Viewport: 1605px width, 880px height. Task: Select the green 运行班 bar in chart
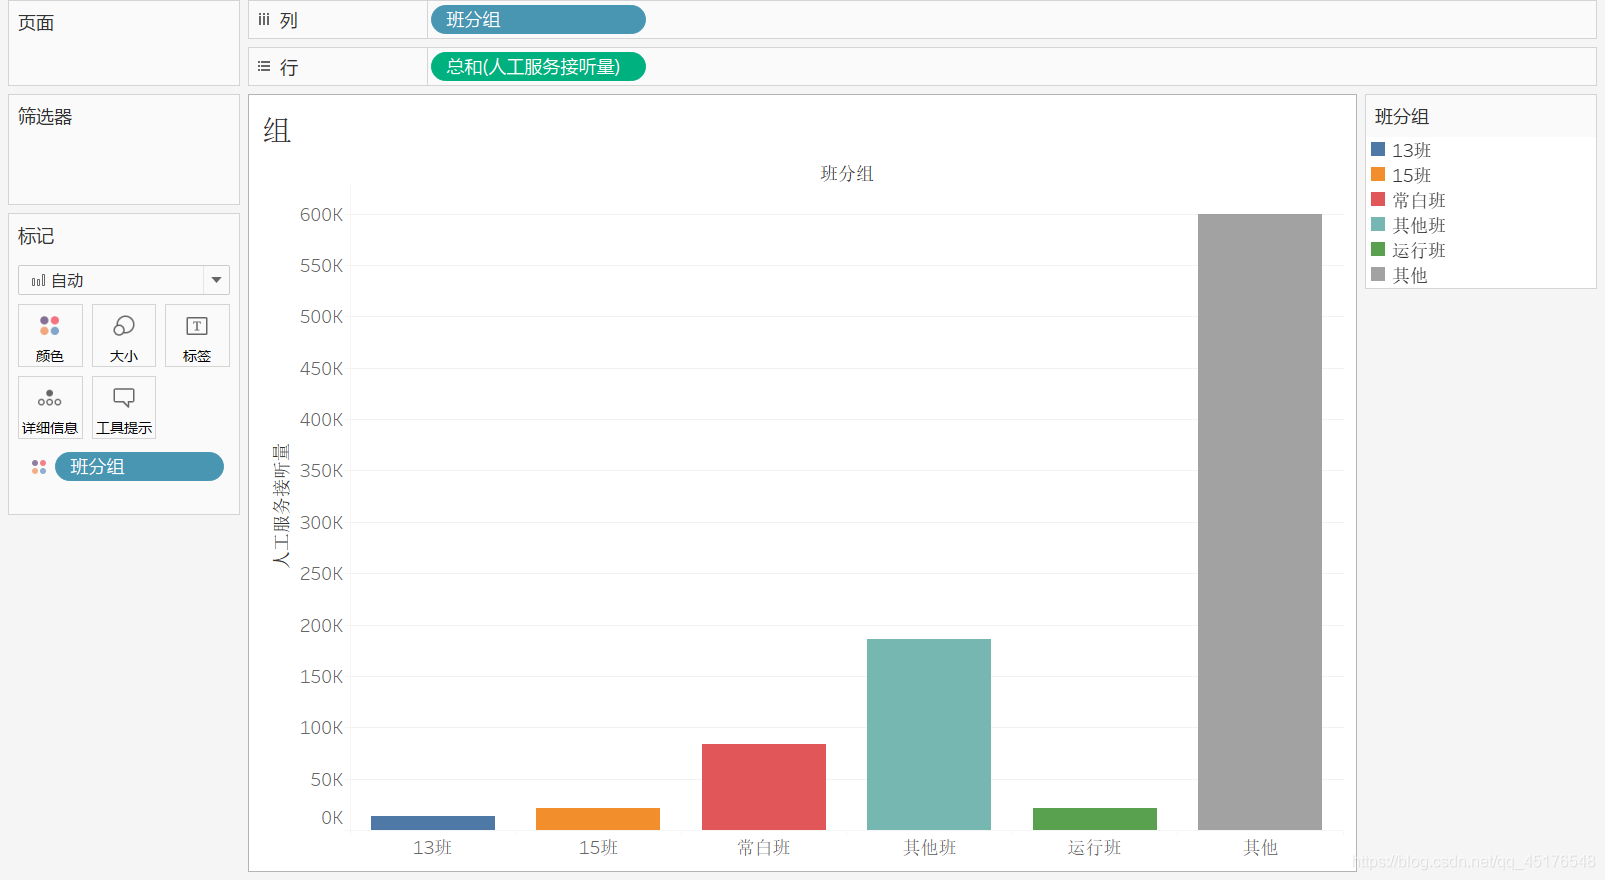pos(1095,819)
